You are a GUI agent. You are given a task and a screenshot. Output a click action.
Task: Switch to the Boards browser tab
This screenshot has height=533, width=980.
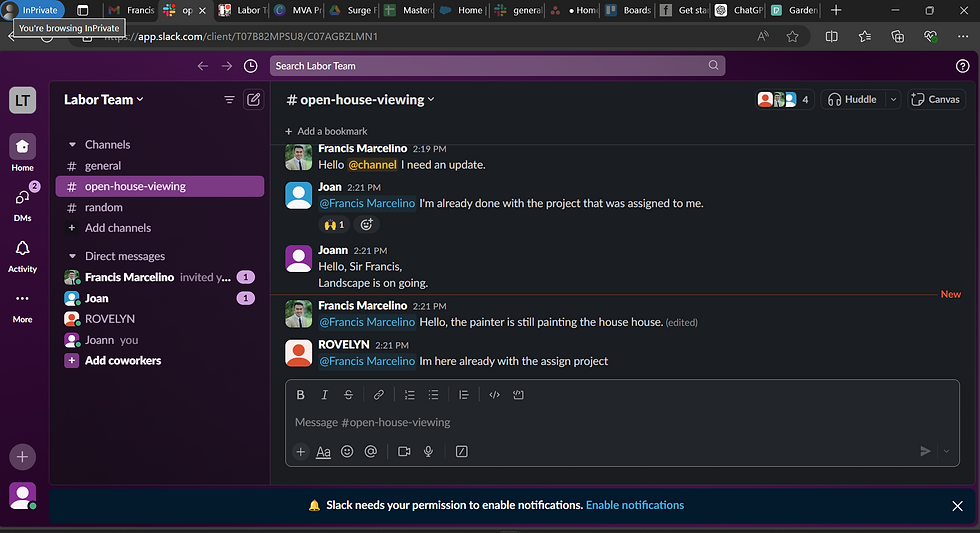click(629, 10)
